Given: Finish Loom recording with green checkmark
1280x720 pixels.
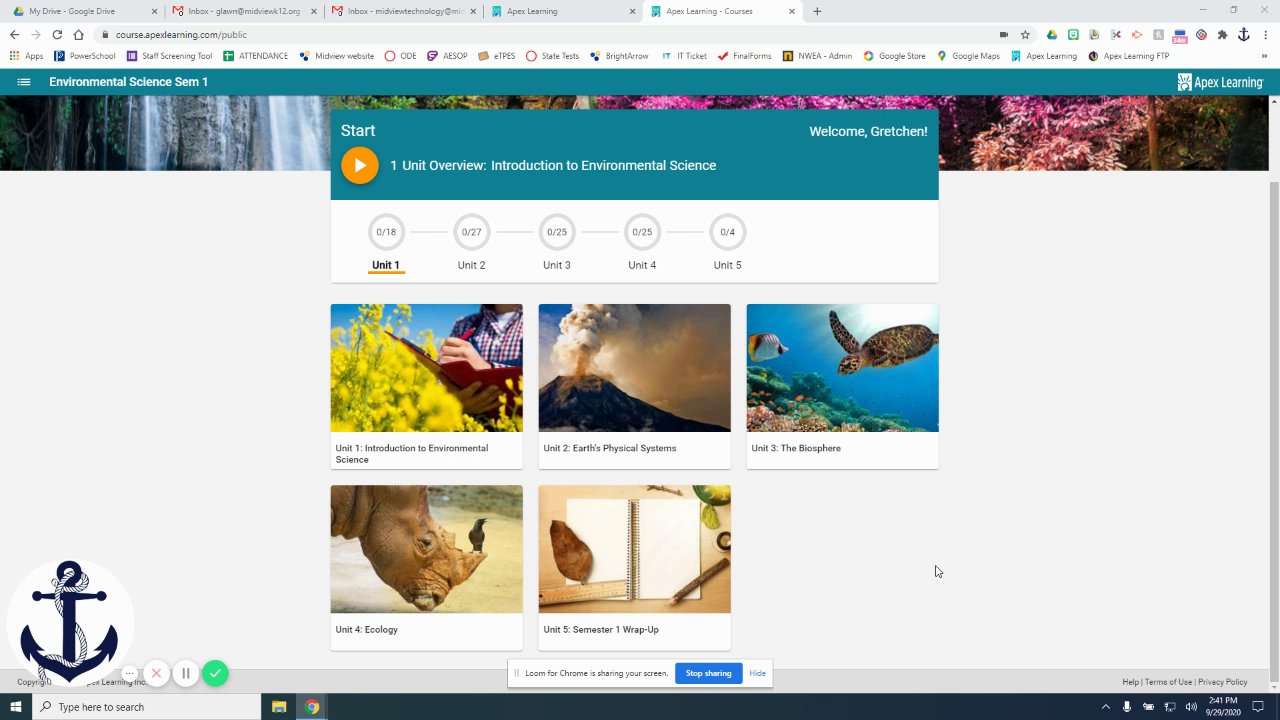Looking at the screenshot, I should click(215, 673).
